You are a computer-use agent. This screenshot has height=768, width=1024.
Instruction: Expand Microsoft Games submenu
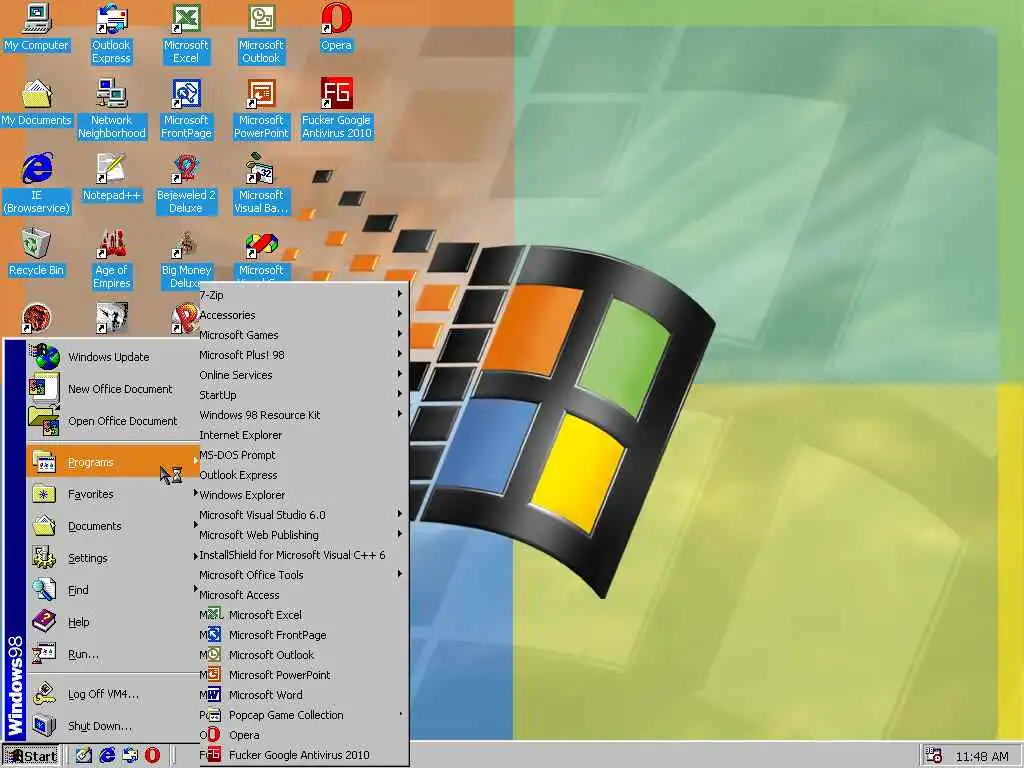303,335
